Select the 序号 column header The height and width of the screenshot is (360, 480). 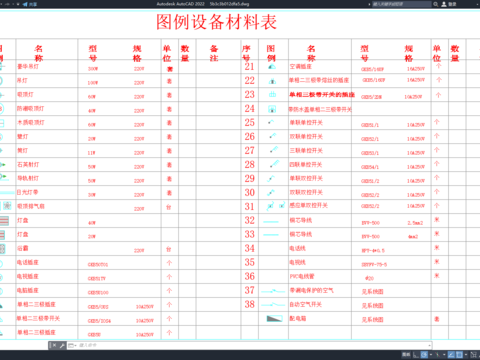coord(246,53)
